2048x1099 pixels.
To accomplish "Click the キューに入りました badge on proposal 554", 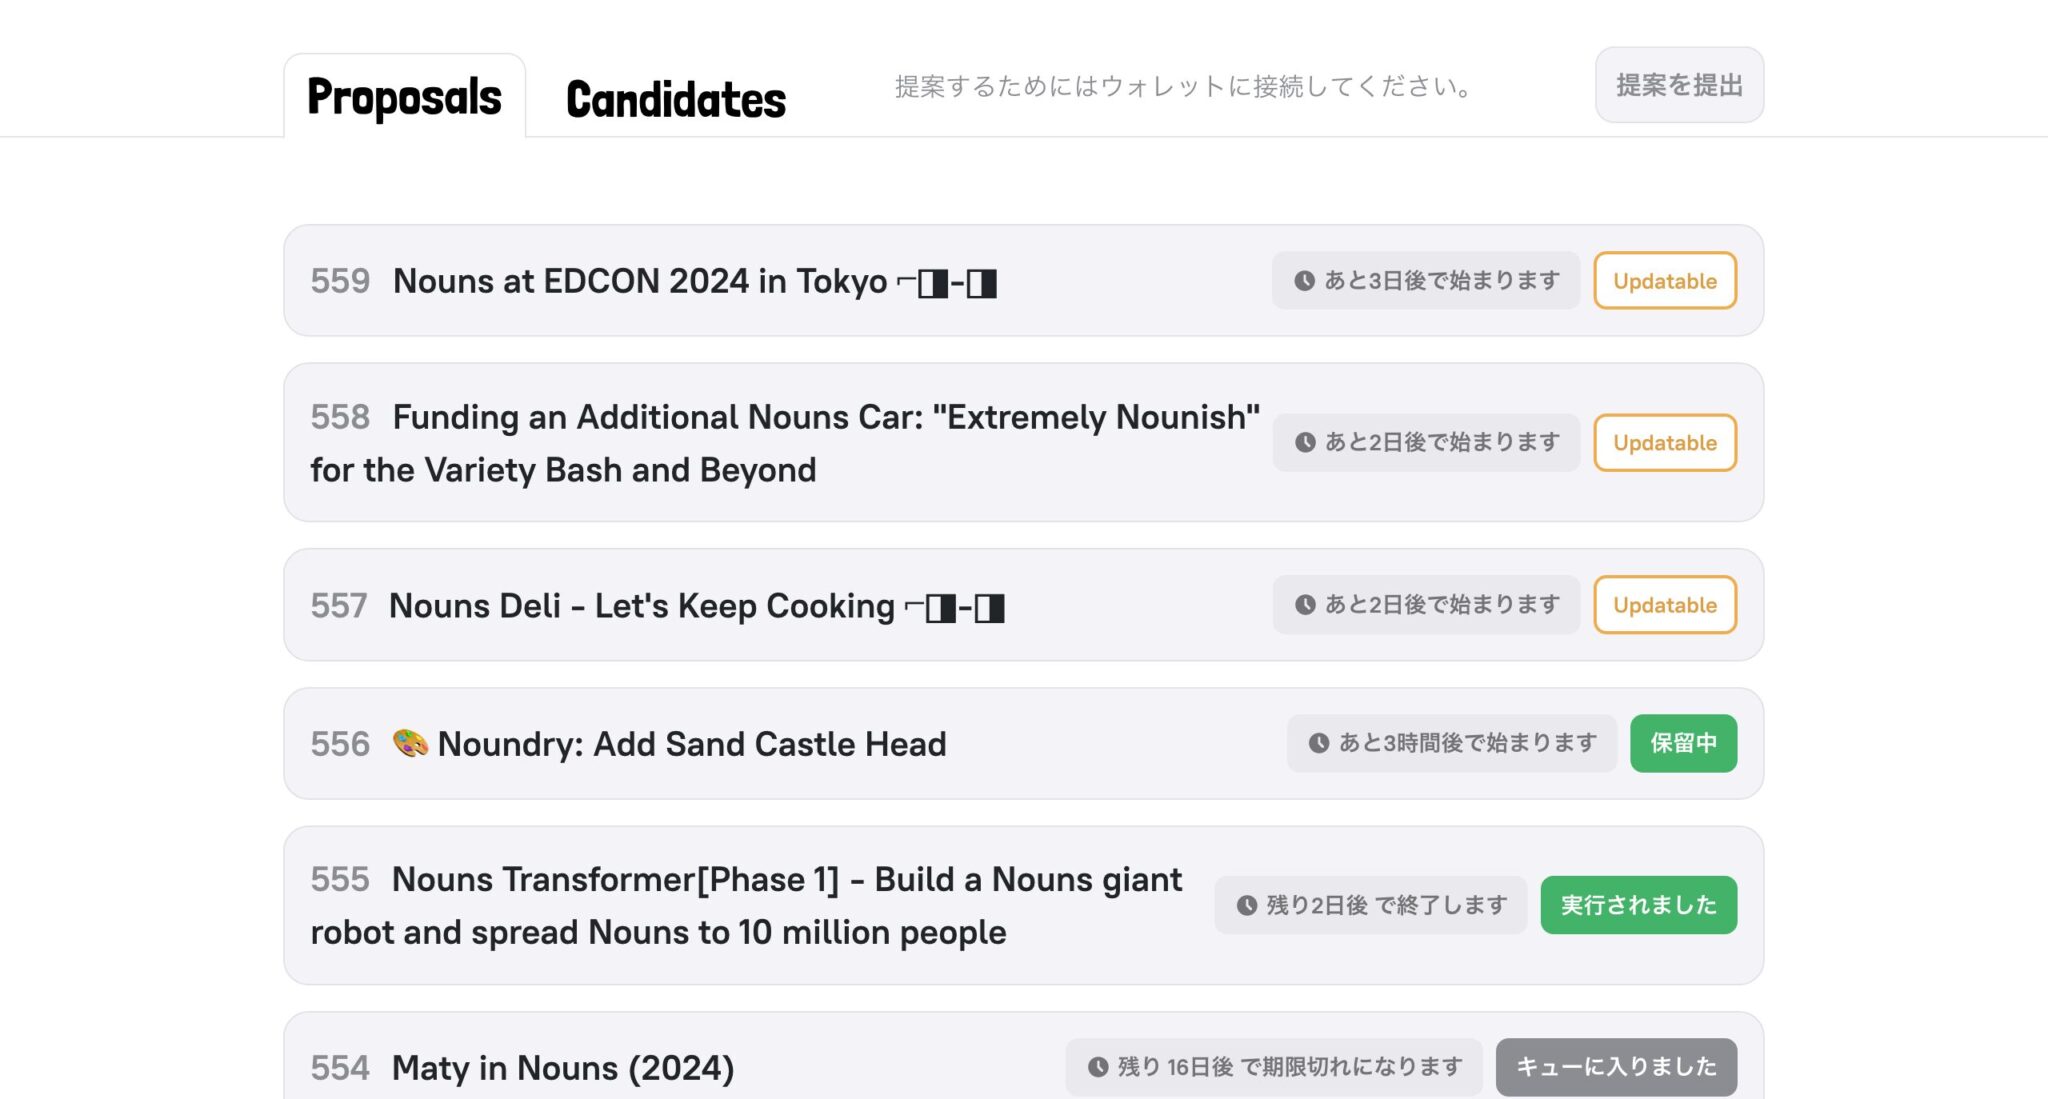I will pos(1617,1066).
